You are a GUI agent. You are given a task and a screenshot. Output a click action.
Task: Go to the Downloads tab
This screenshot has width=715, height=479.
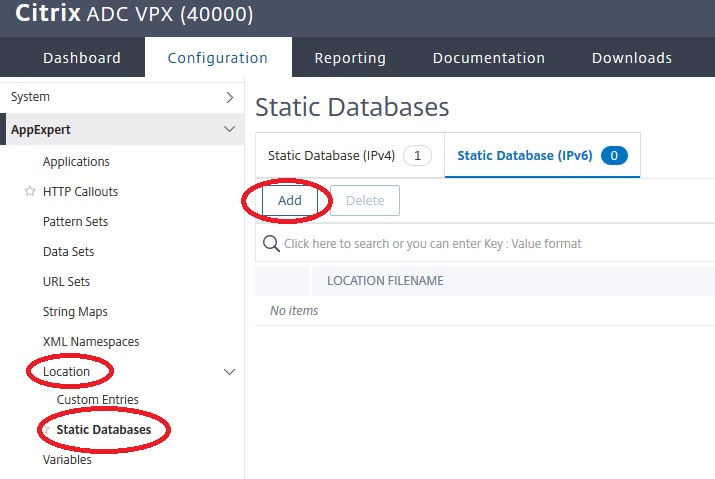click(632, 58)
